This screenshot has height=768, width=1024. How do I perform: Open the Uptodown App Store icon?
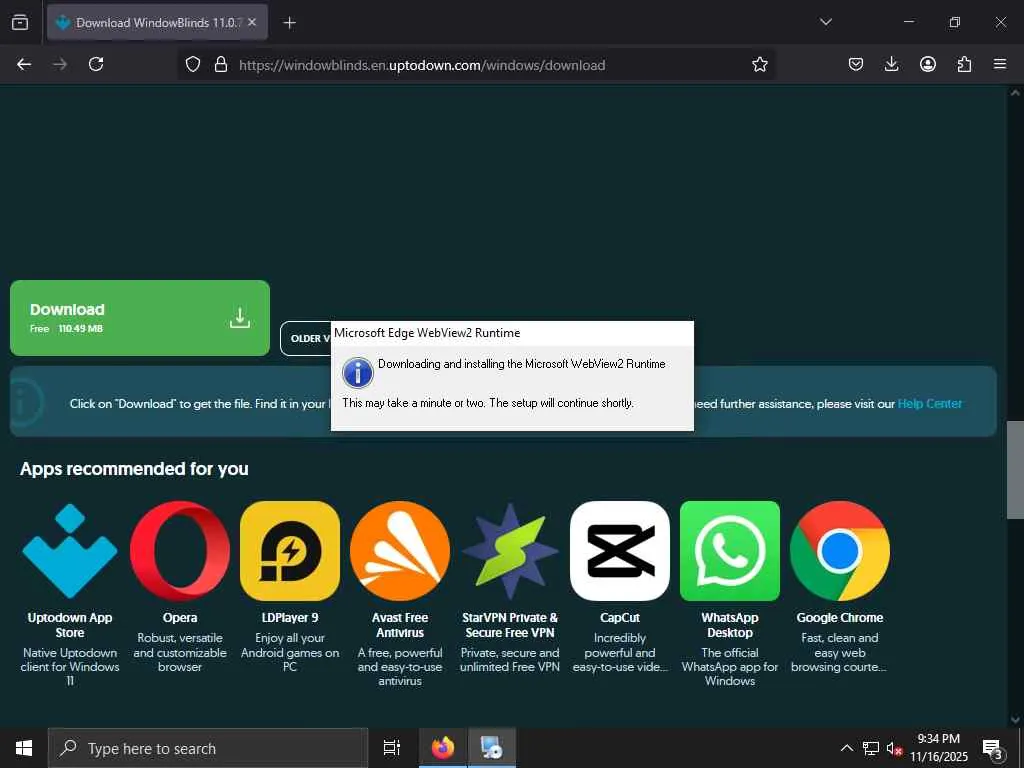click(x=70, y=551)
